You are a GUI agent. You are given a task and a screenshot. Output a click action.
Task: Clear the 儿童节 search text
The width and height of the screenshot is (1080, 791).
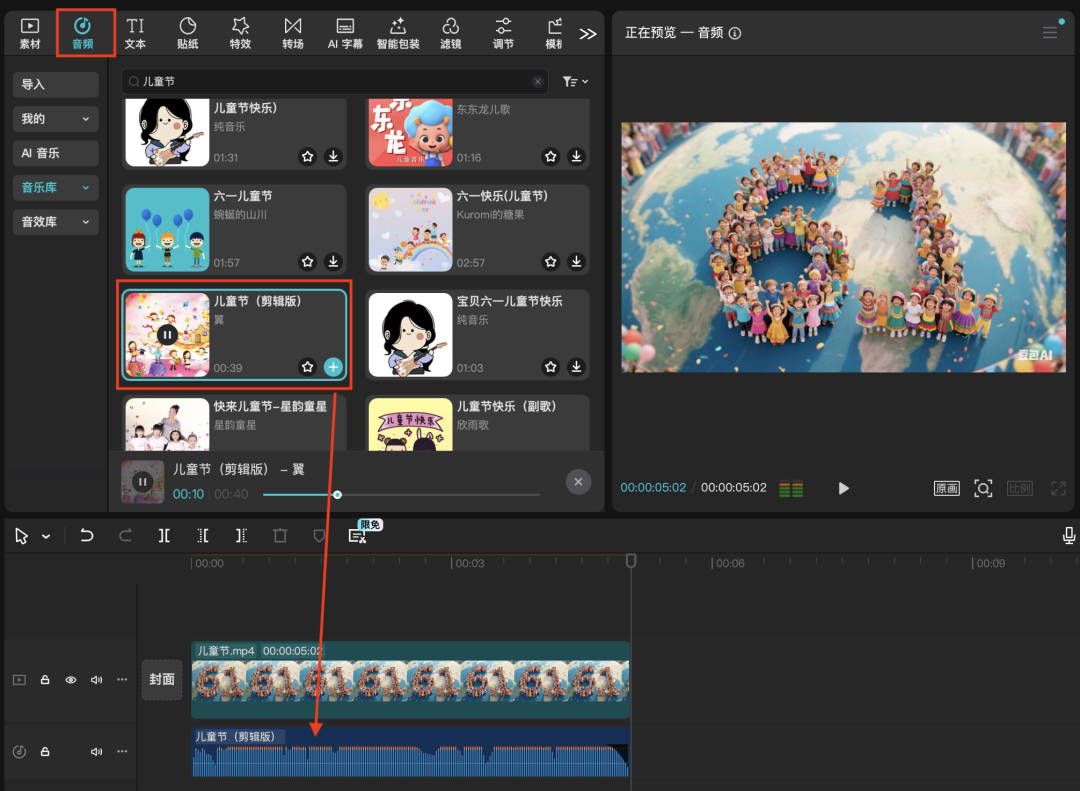click(x=538, y=82)
